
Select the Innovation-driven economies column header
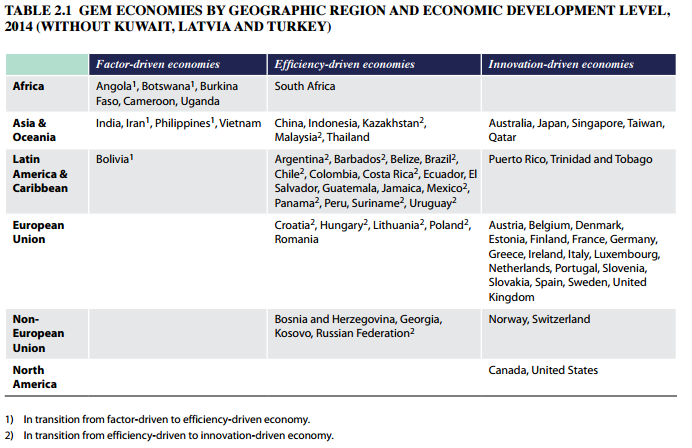561,65
